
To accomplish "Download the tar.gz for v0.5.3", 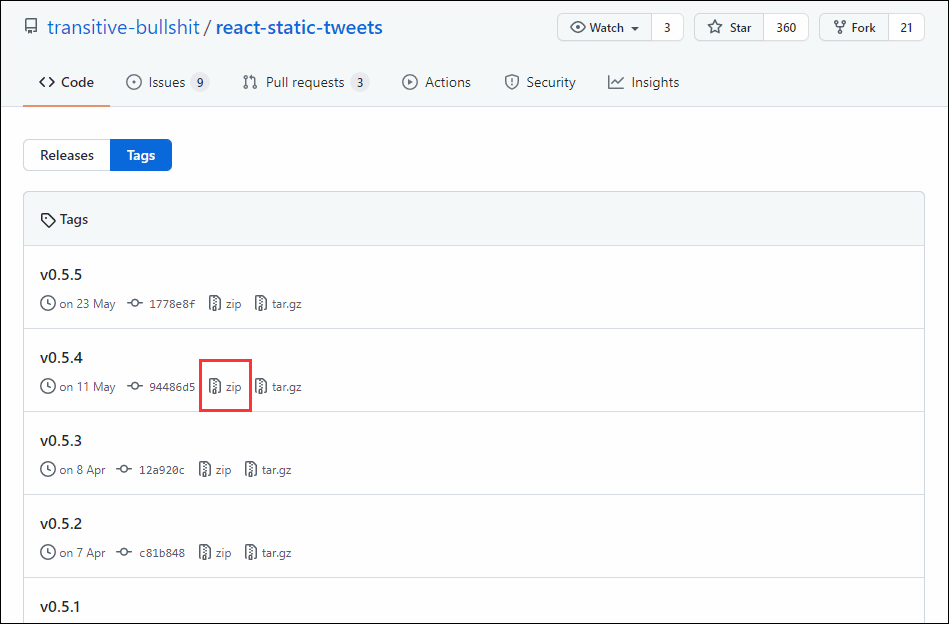I will 268,470.
